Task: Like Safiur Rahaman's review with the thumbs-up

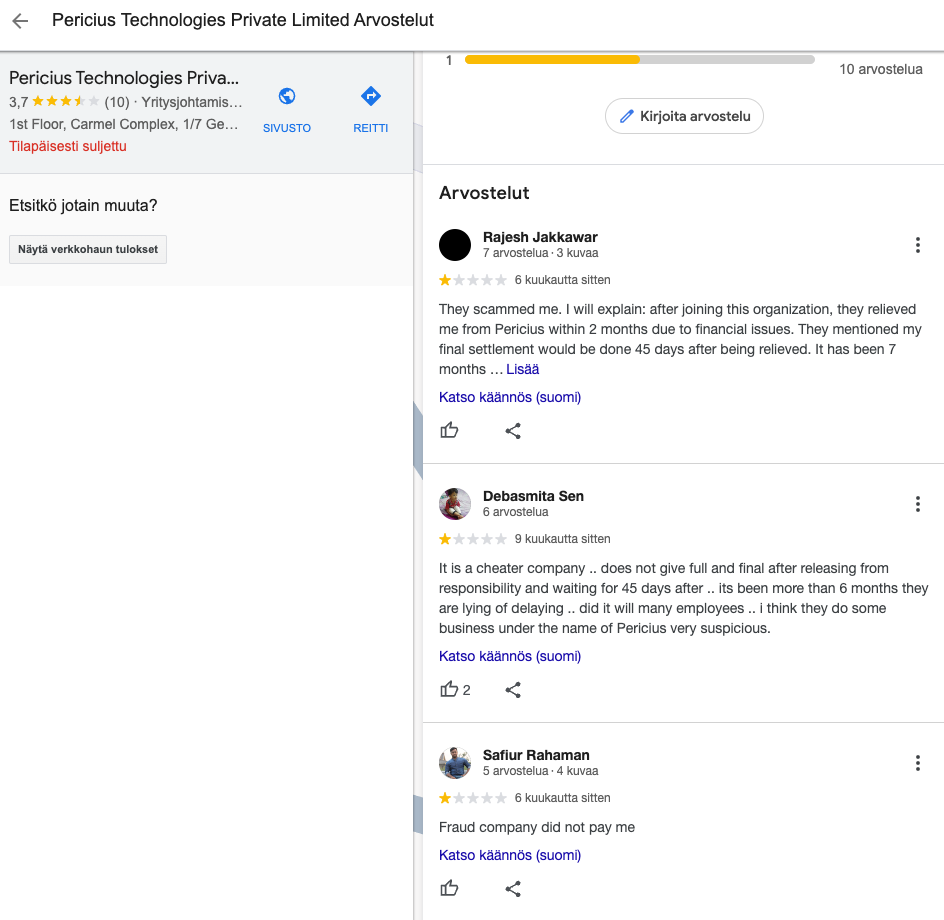Action: [449, 888]
